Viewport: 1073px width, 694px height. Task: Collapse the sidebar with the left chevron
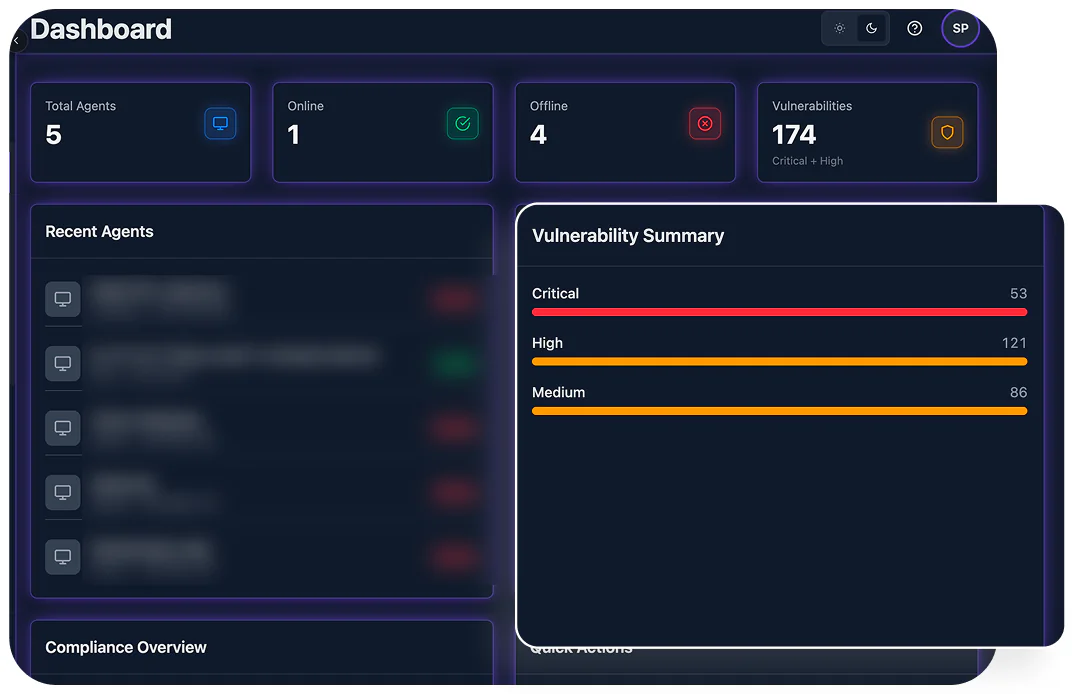coord(16,41)
